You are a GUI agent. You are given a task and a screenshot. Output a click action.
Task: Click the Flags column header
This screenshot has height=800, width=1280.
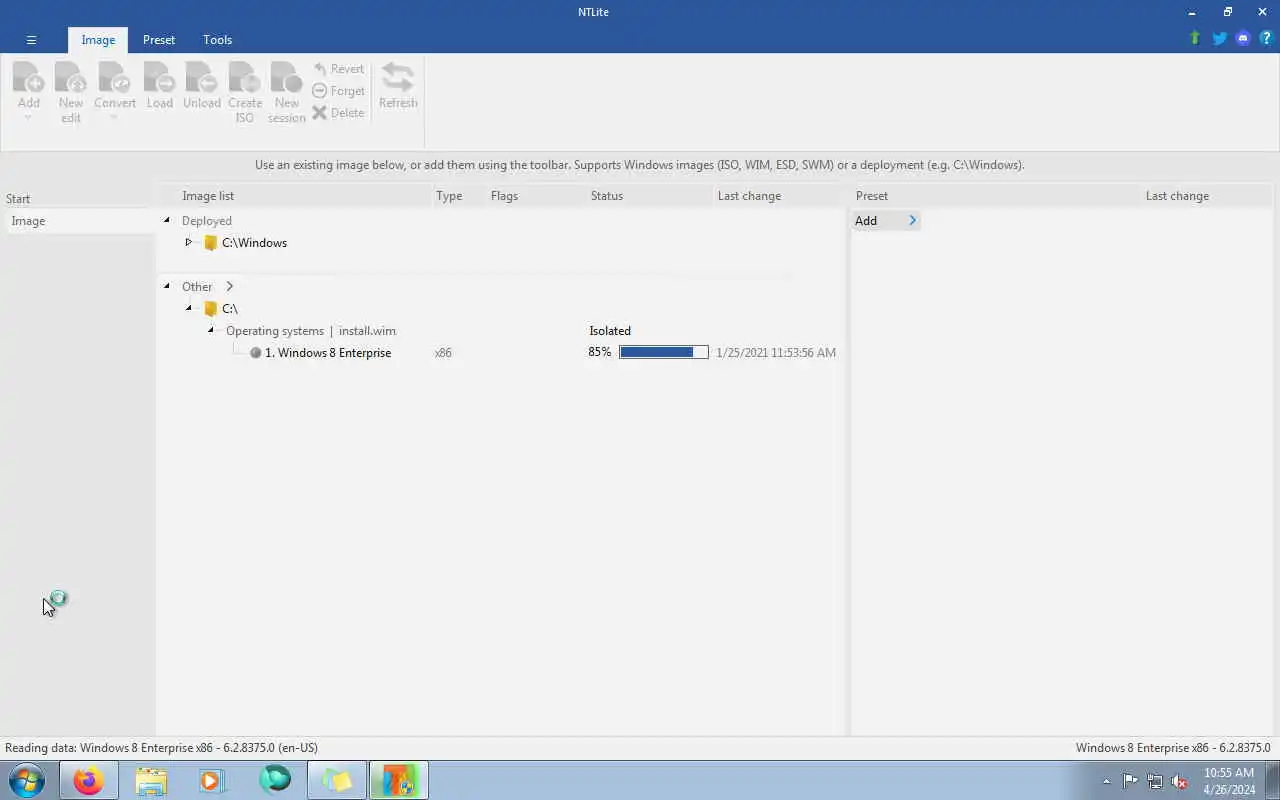pyautogui.click(x=504, y=196)
